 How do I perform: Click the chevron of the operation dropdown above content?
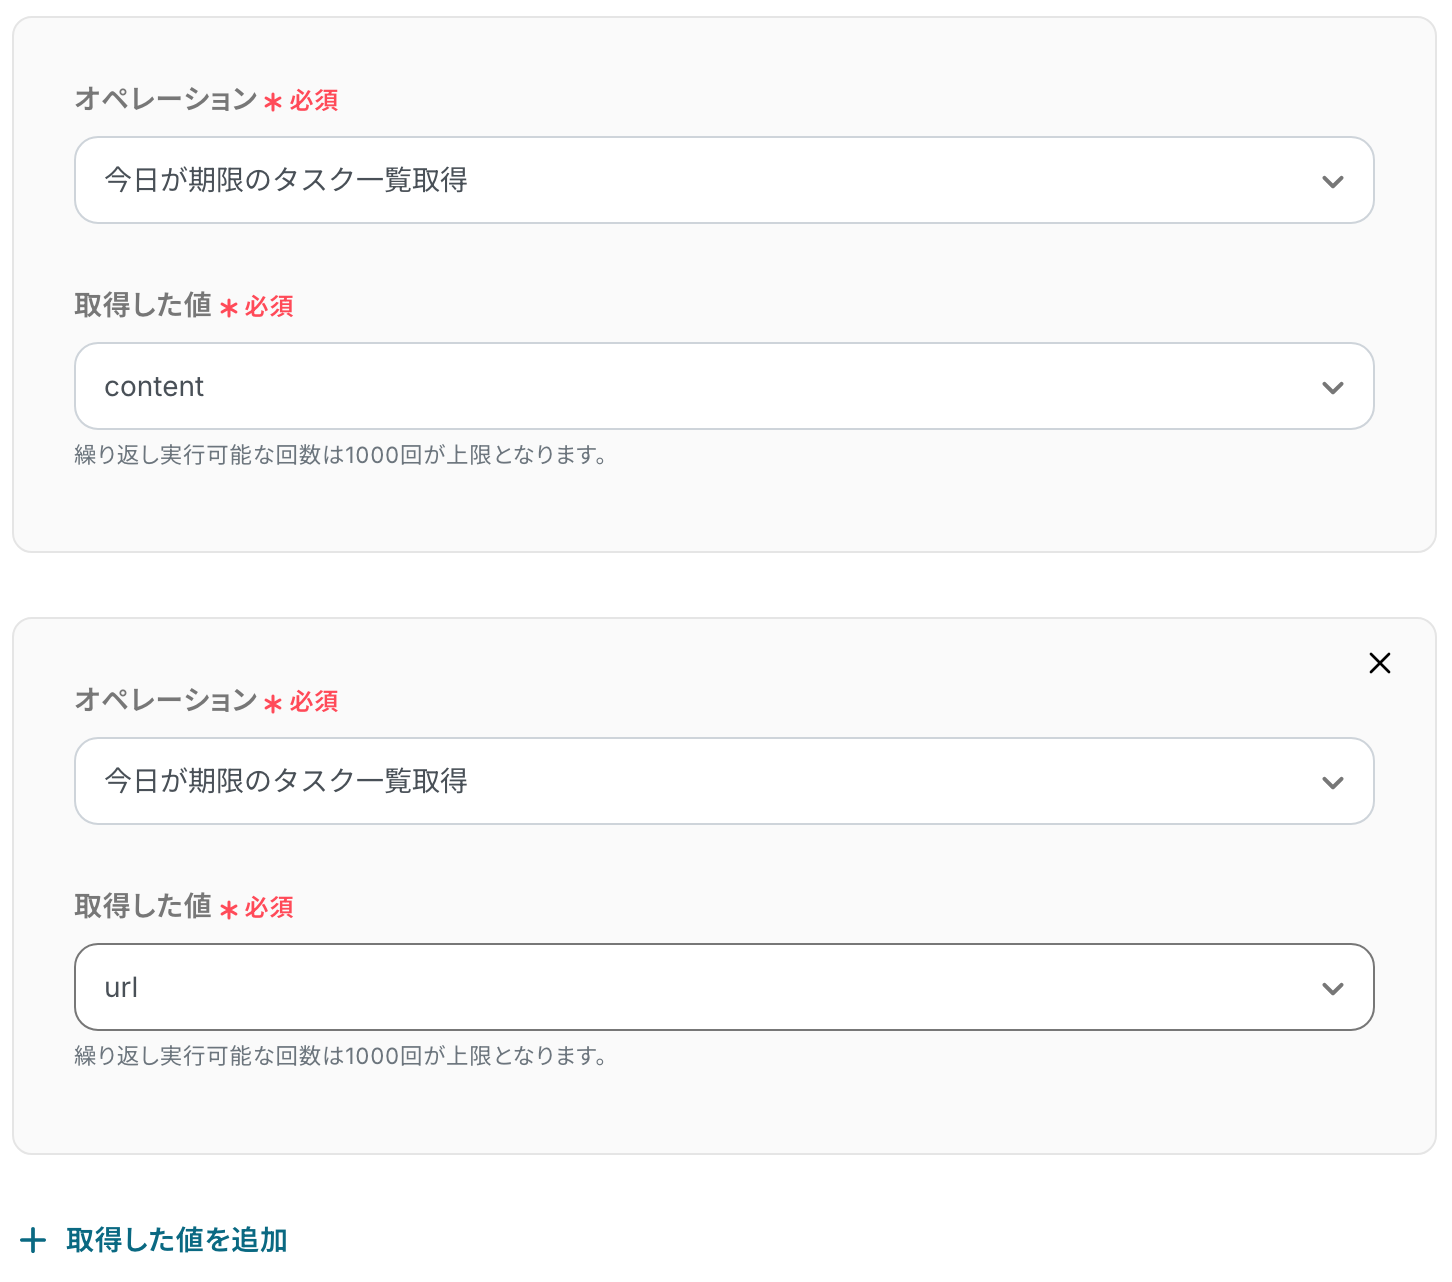pyautogui.click(x=1332, y=182)
